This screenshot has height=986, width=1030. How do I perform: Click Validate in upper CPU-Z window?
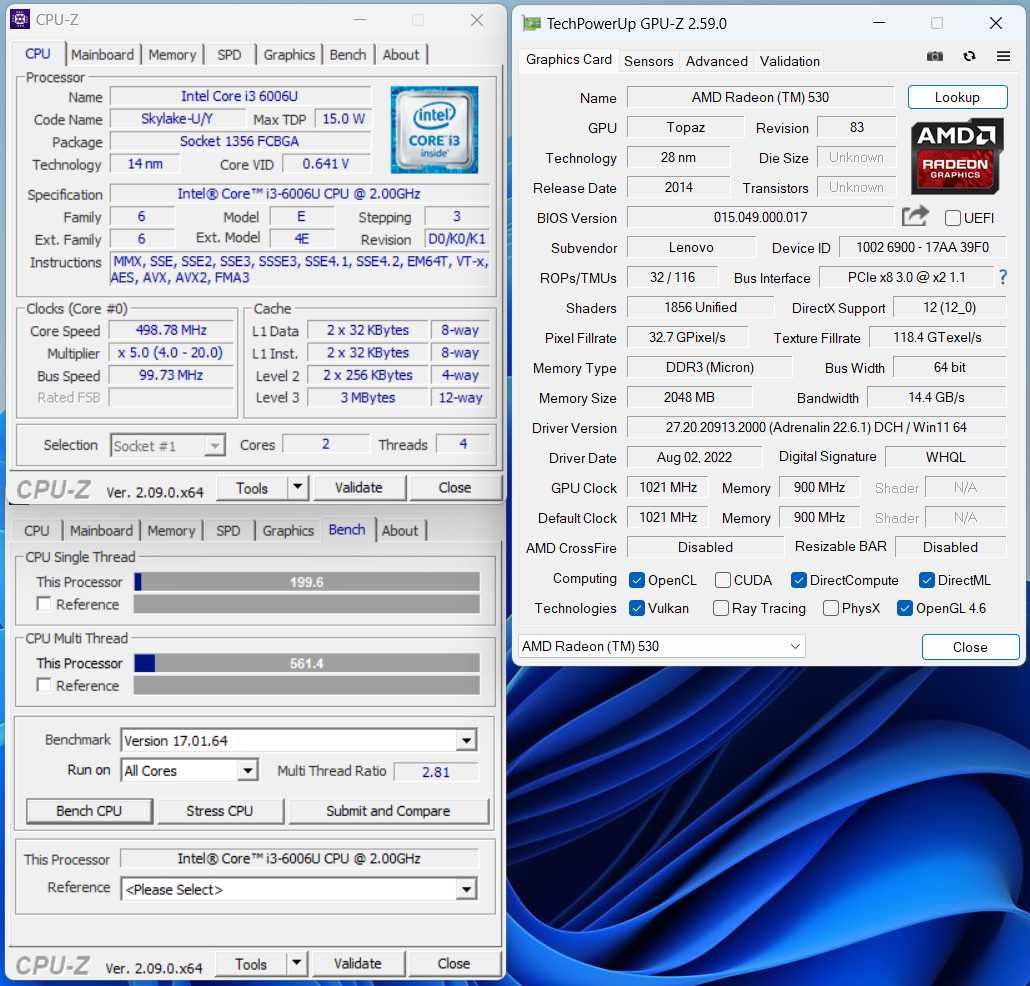tap(359, 487)
